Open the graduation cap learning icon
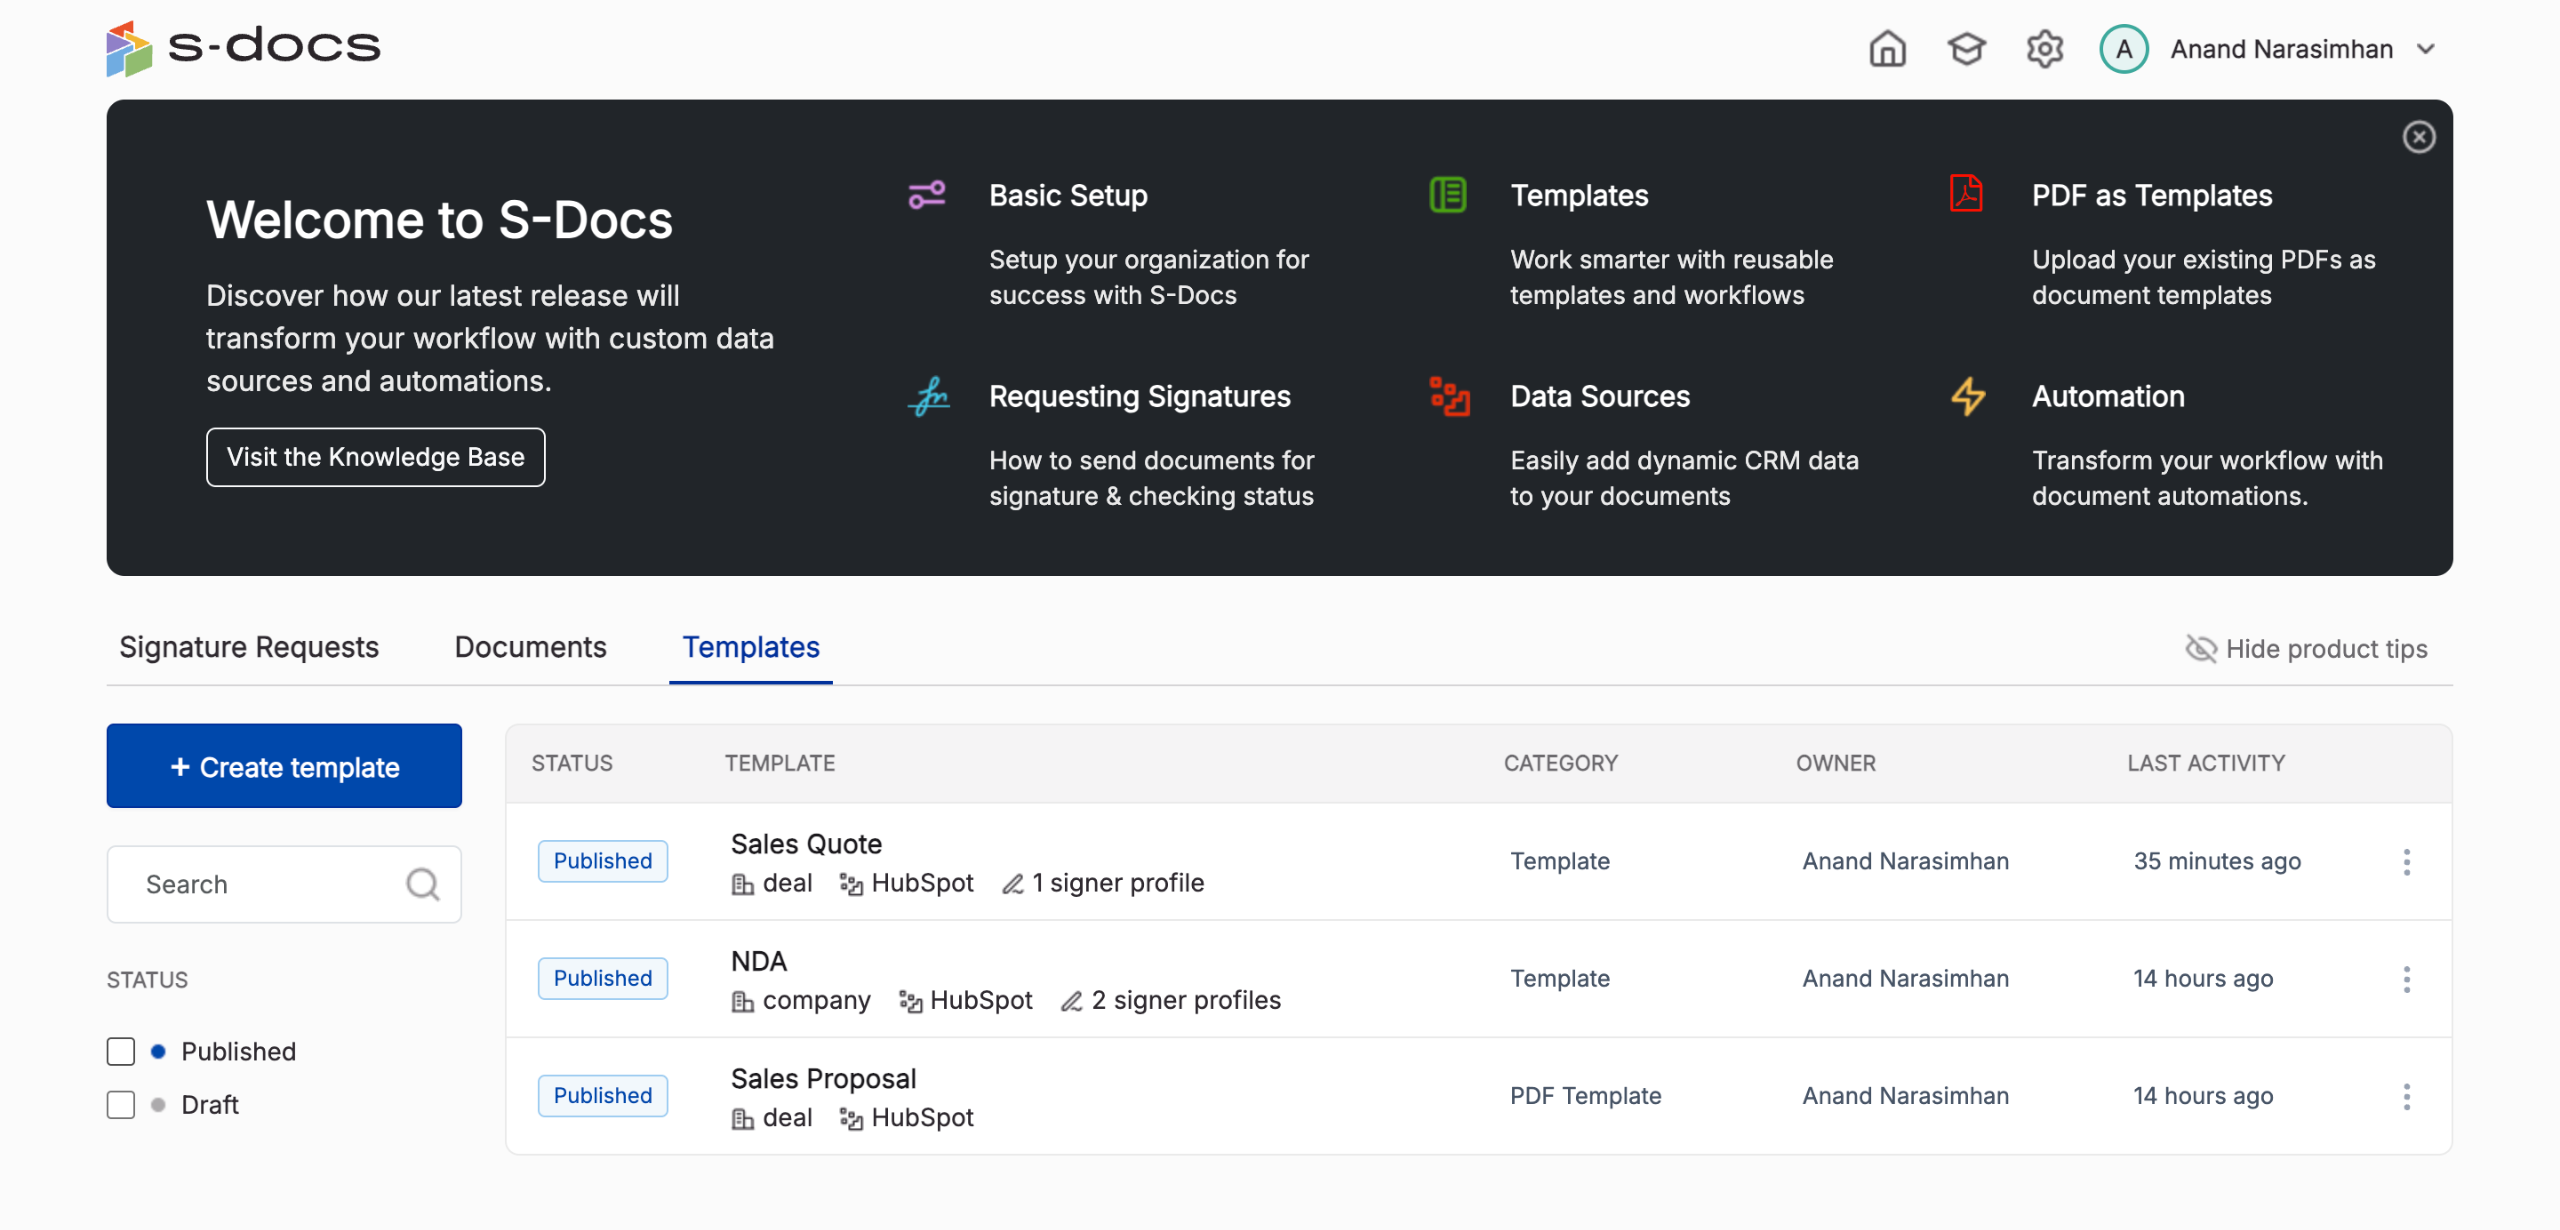The width and height of the screenshot is (2560, 1230). coord(1966,49)
